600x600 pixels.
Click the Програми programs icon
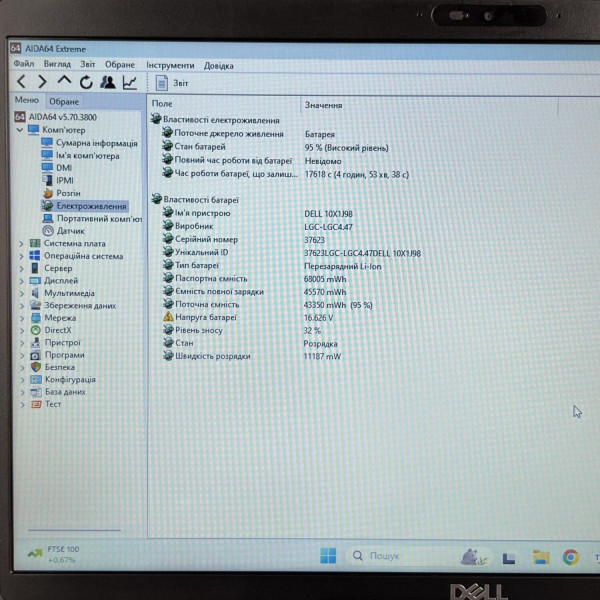click(x=36, y=355)
